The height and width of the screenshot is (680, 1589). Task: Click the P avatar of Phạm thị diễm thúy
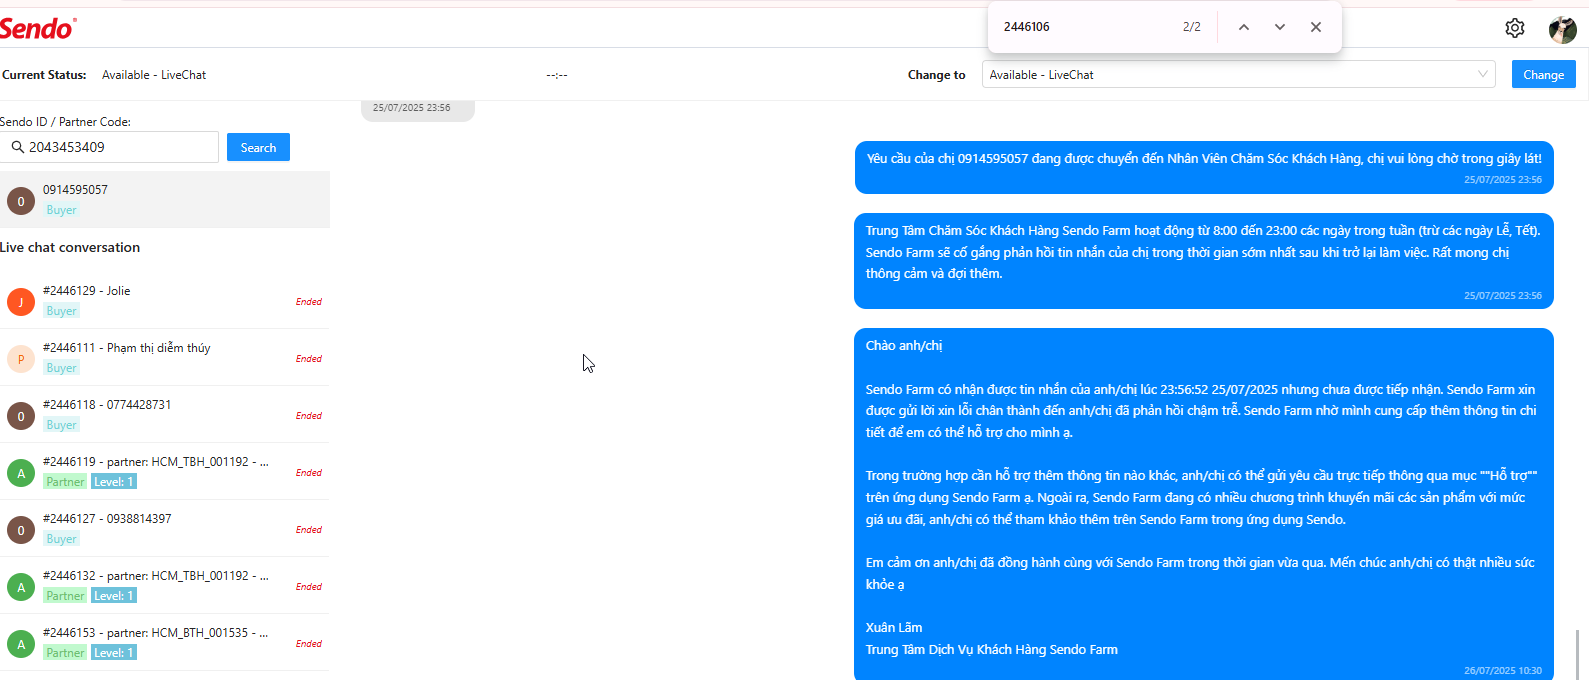(21, 359)
